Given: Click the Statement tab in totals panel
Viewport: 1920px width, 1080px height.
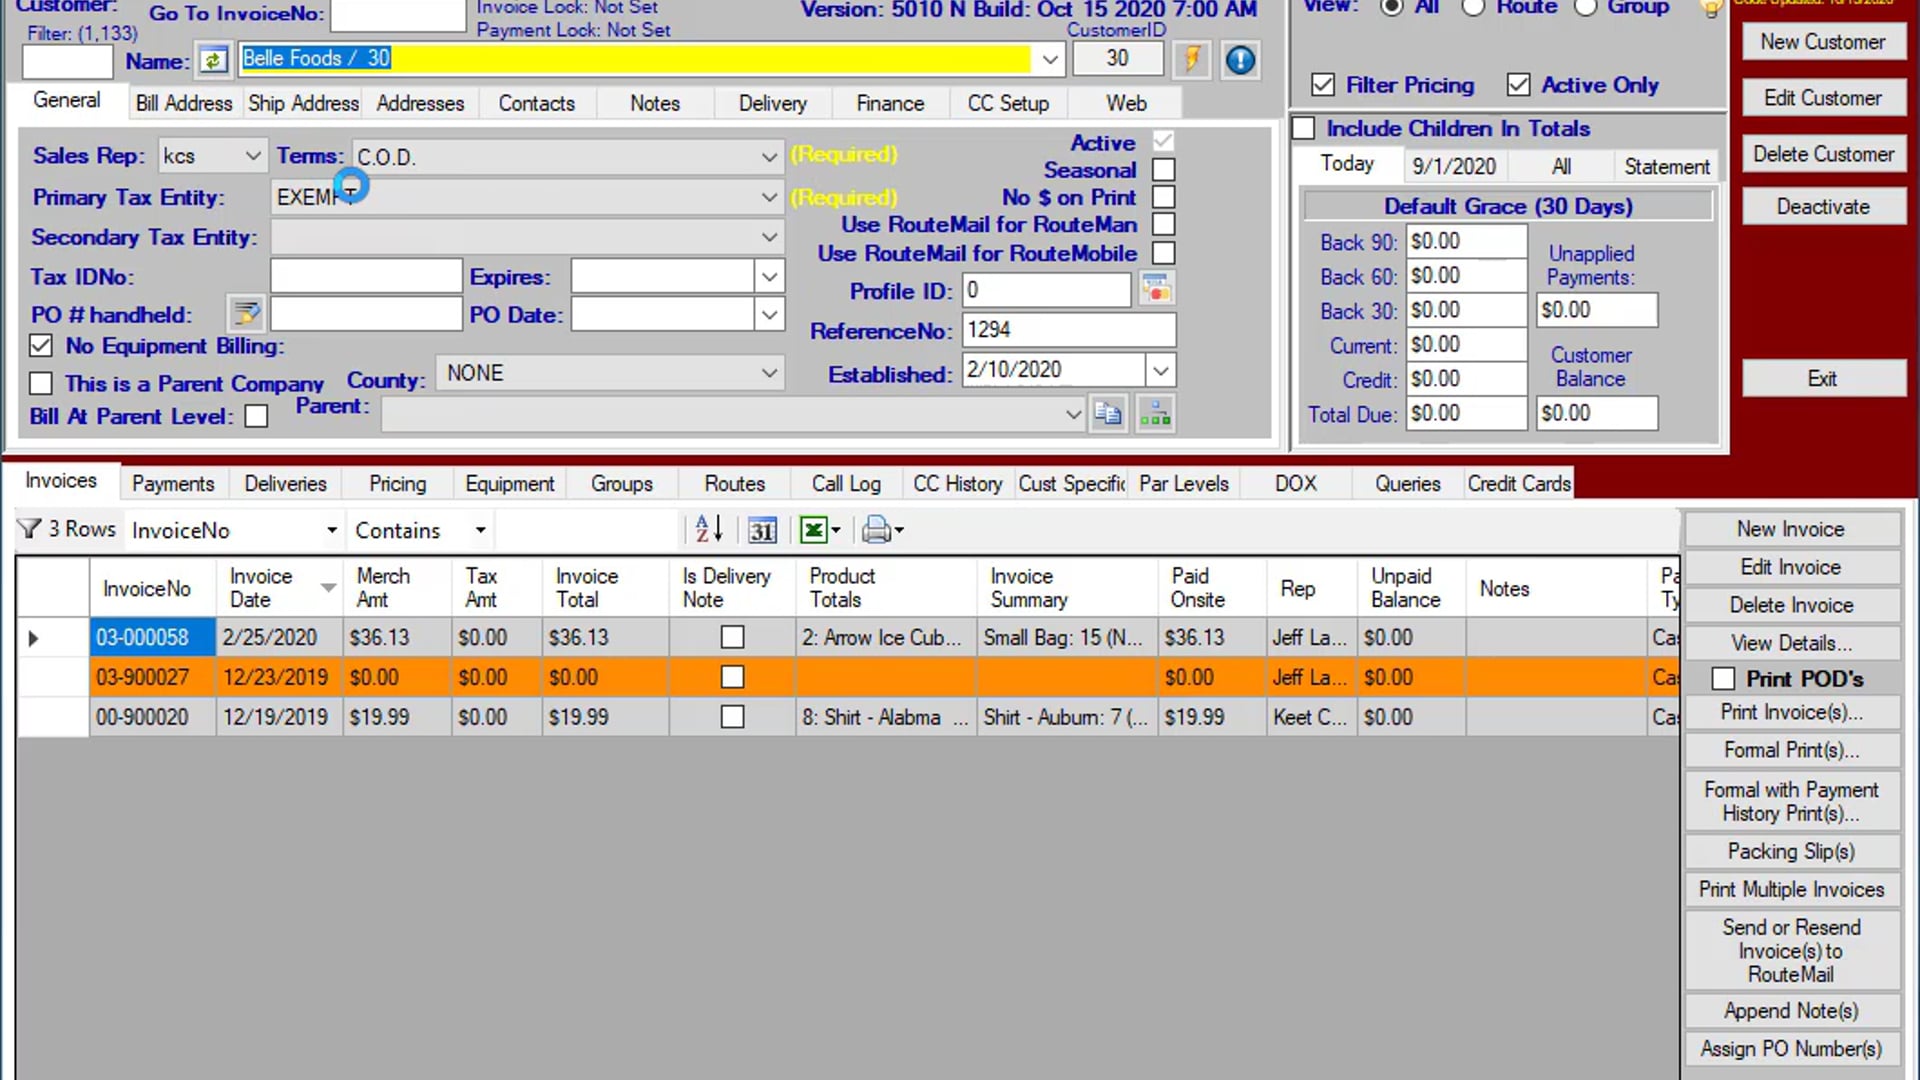Looking at the screenshot, I should pyautogui.click(x=1666, y=166).
